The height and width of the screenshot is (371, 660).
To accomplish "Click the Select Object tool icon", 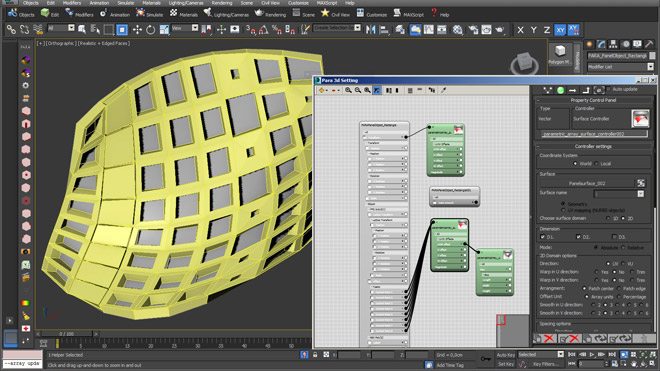I will [x=82, y=29].
